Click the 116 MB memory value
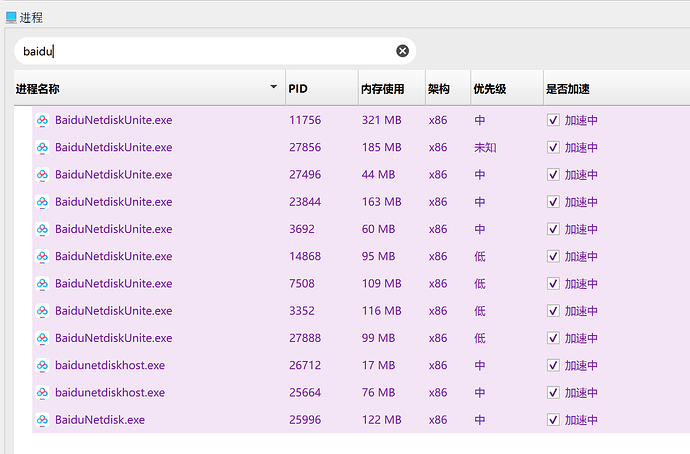This screenshot has width=690, height=454. click(382, 311)
